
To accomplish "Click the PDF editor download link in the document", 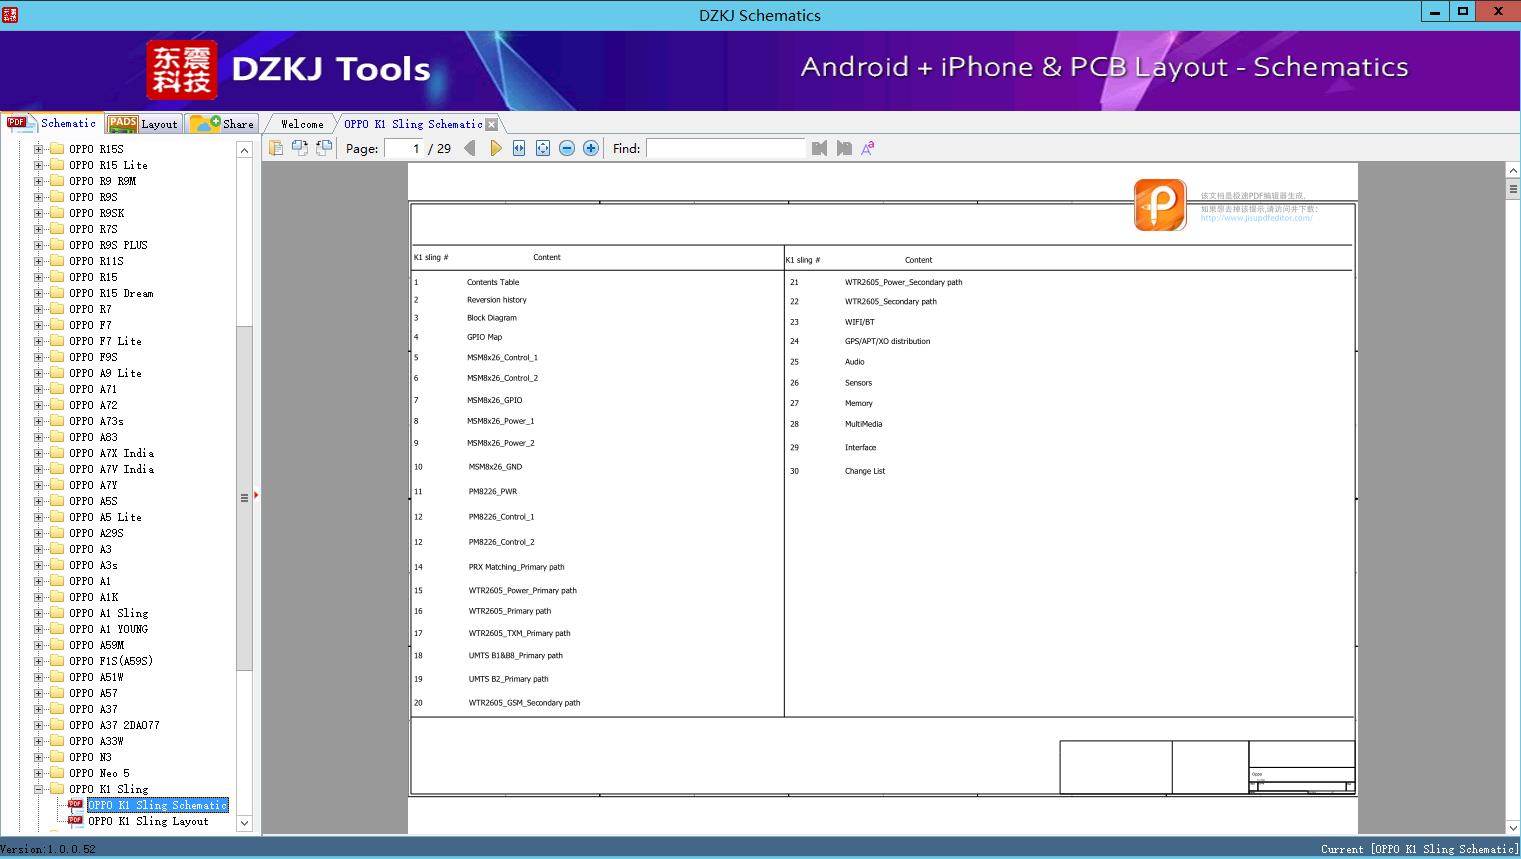I will tap(1256, 218).
